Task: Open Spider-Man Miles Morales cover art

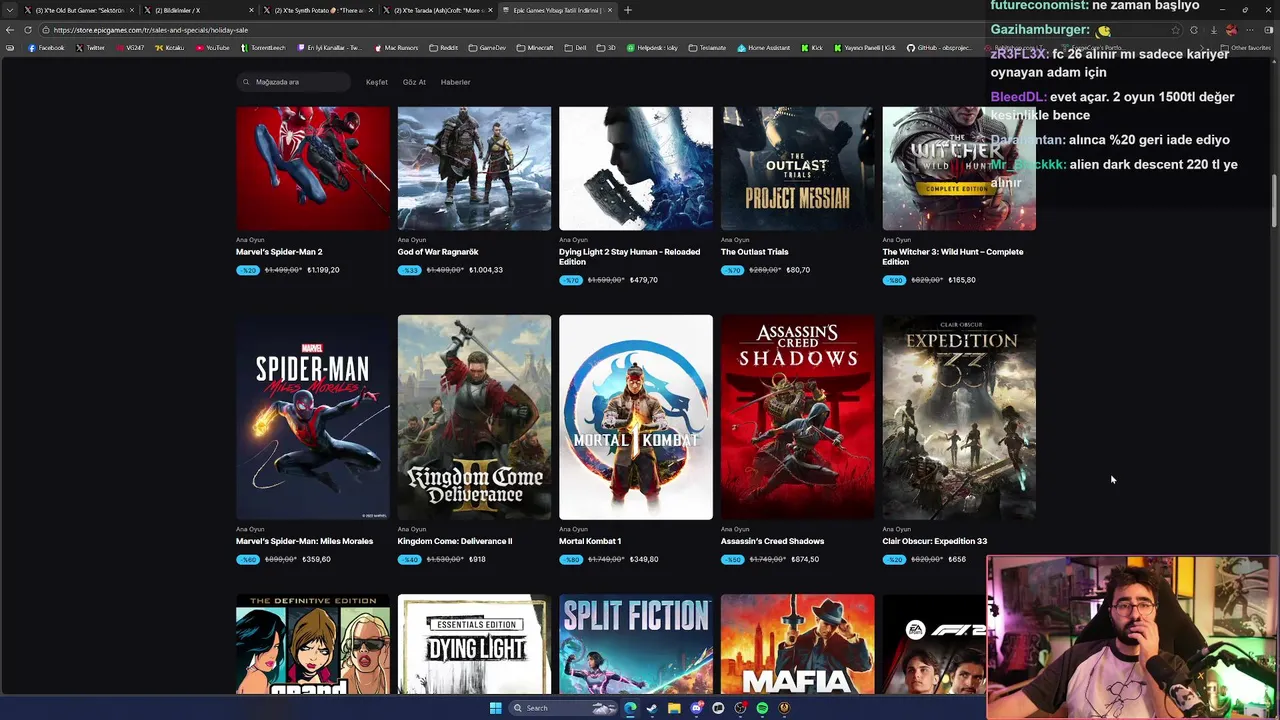Action: point(313,417)
